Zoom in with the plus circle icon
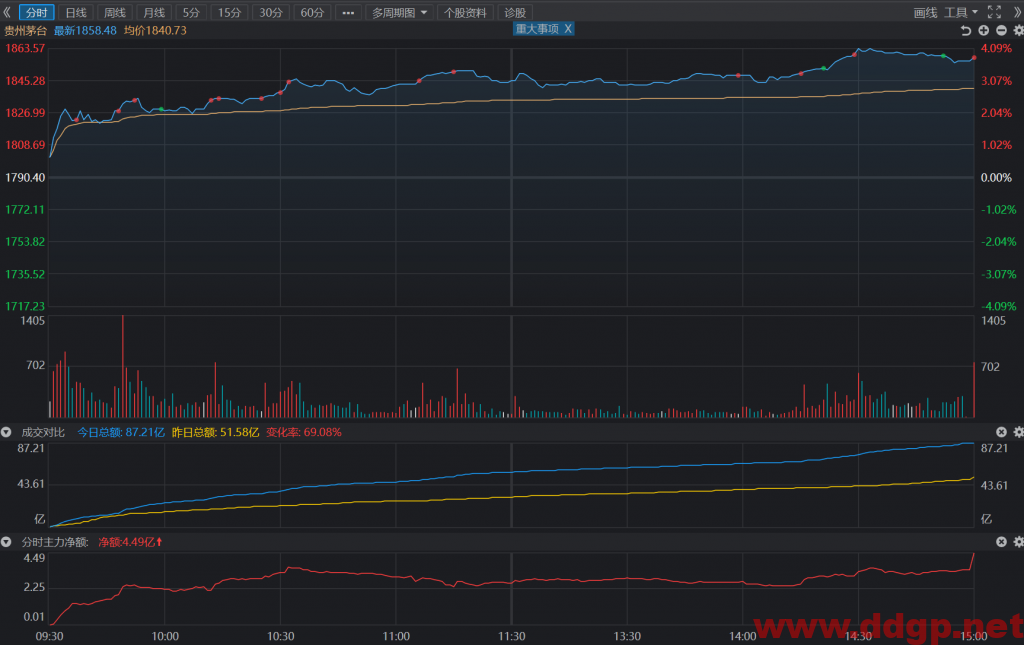This screenshot has width=1024, height=645. coord(984,30)
